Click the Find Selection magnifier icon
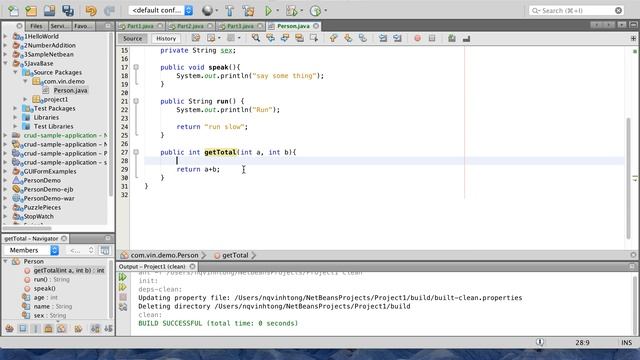 (256, 38)
